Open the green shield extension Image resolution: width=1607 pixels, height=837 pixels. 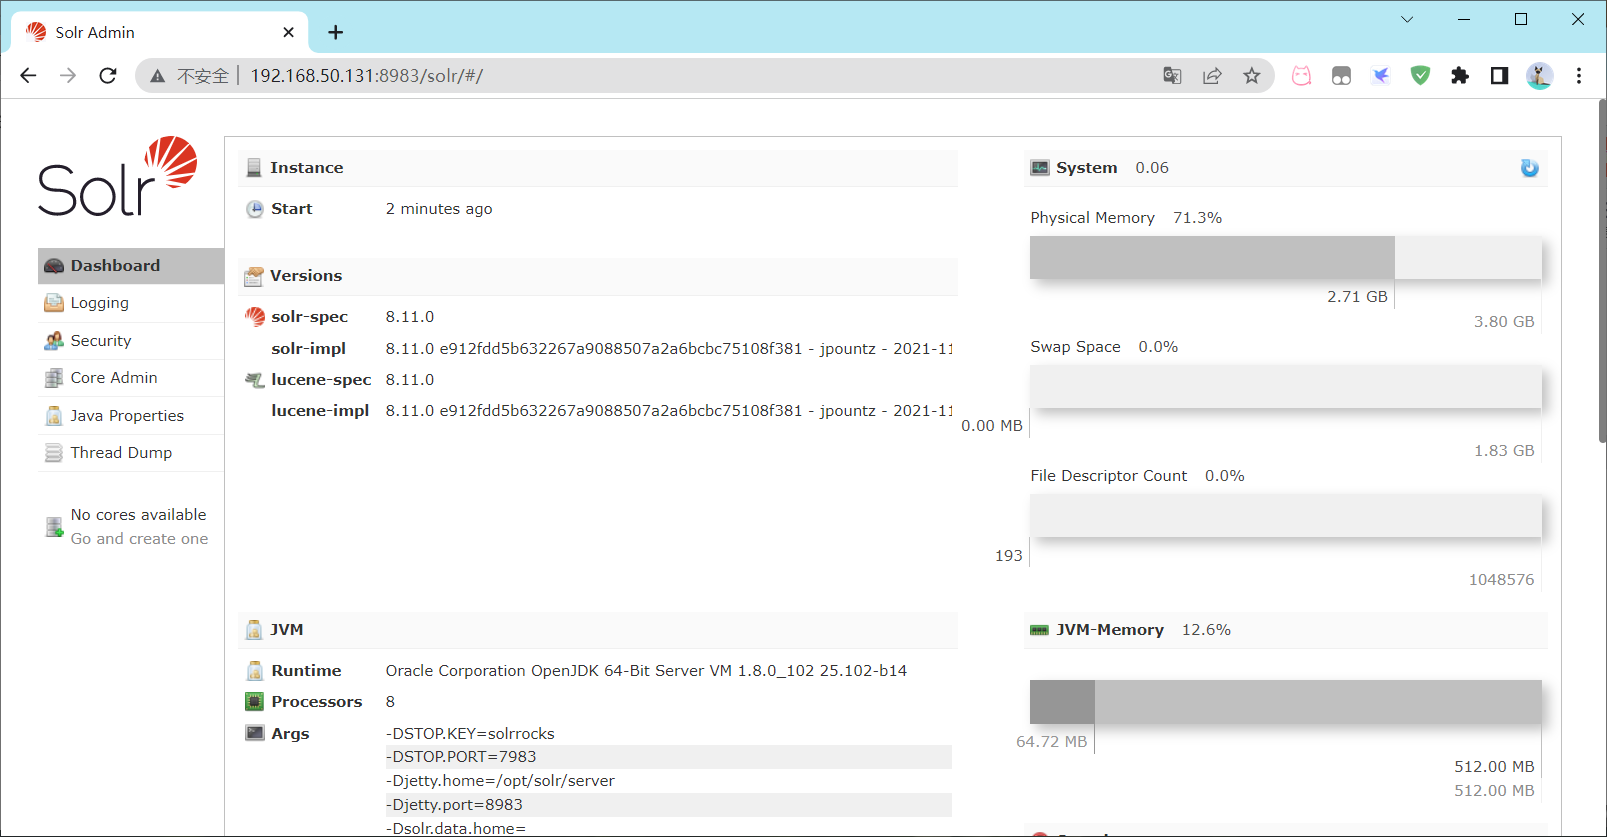[1420, 76]
